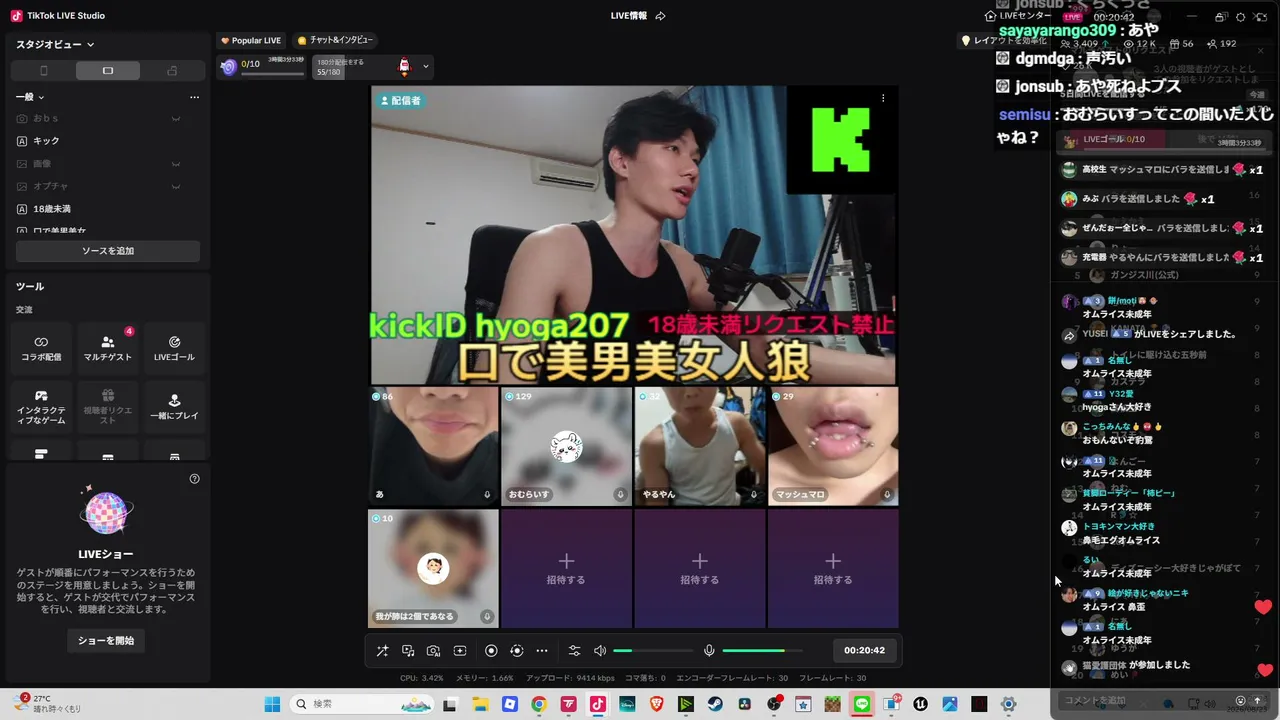Open the three-dot menu on host video
This screenshot has width=1280, height=720.
pyautogui.click(x=883, y=98)
